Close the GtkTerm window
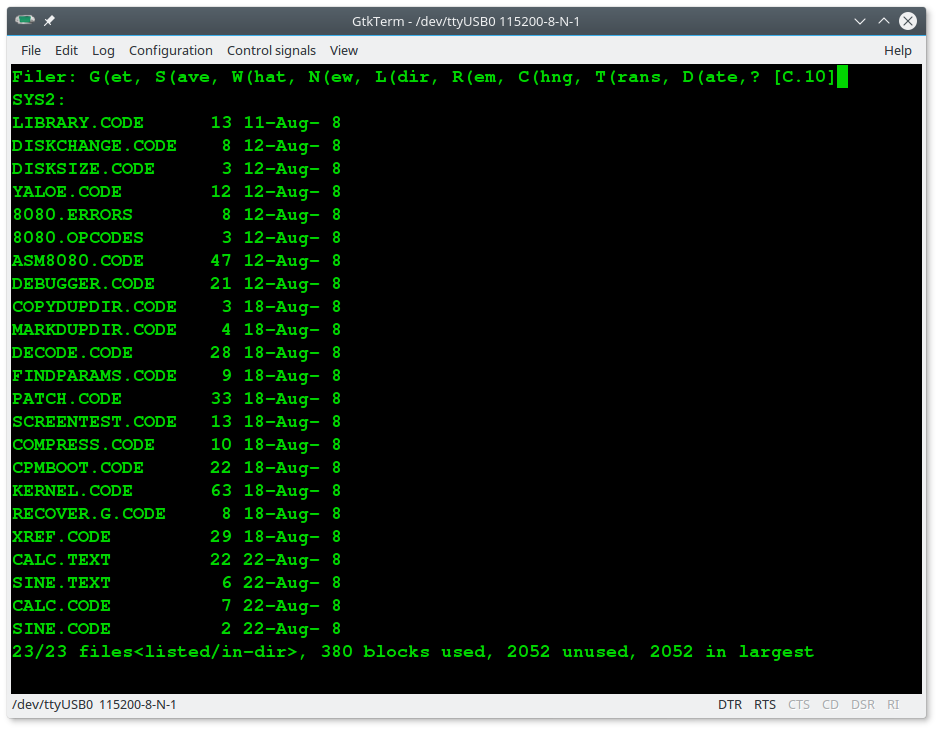939x731 pixels. tap(908, 21)
